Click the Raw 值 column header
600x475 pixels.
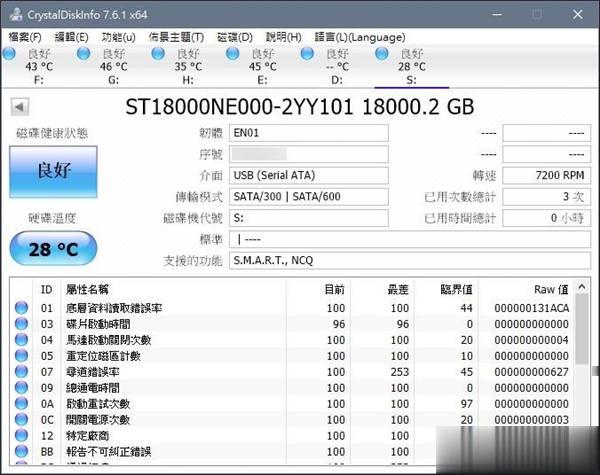[551, 289]
